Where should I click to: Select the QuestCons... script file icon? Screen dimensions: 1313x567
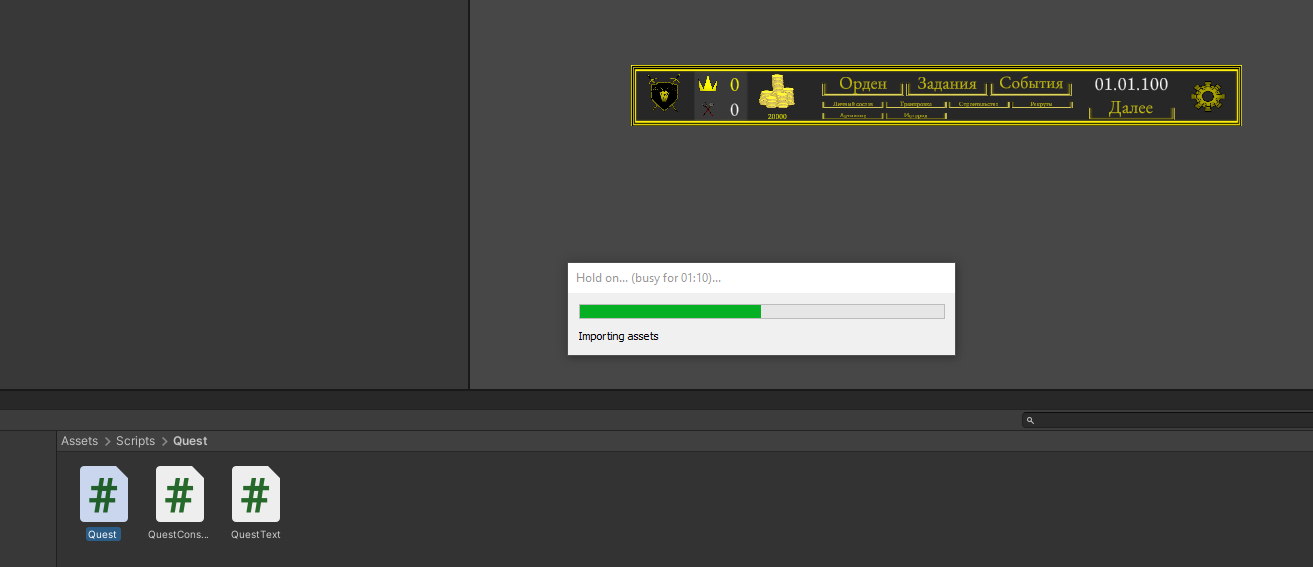[x=180, y=494]
